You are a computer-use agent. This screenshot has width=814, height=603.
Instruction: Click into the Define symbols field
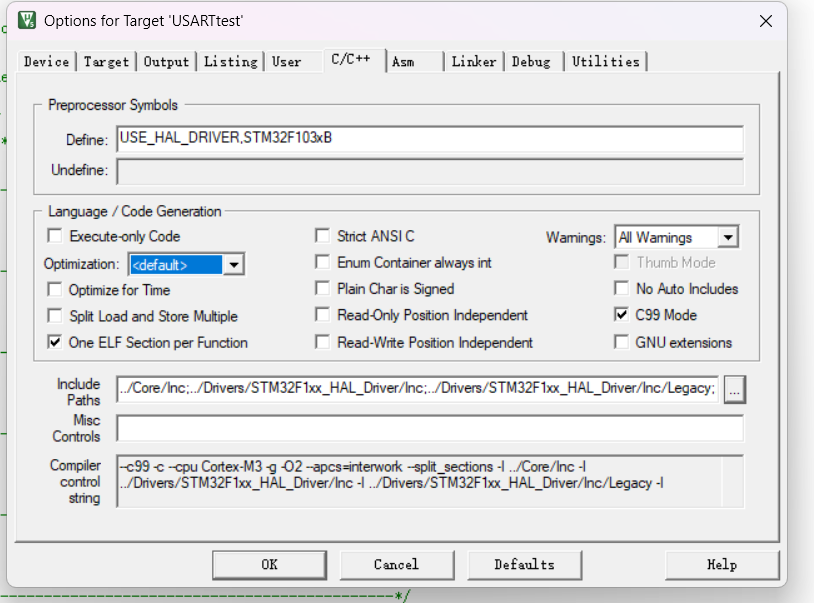click(x=430, y=138)
